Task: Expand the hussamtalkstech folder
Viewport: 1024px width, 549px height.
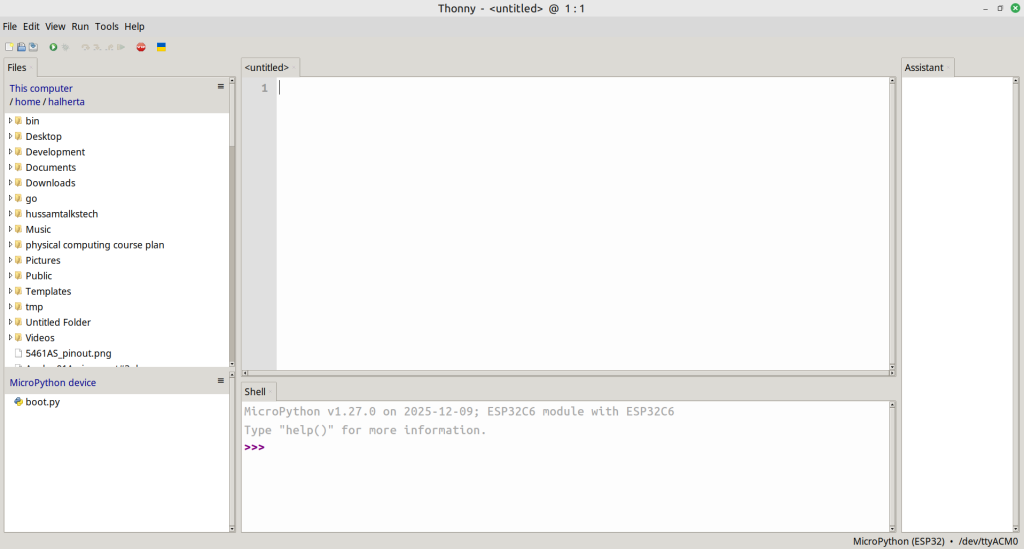Action: pyautogui.click(x=10, y=214)
